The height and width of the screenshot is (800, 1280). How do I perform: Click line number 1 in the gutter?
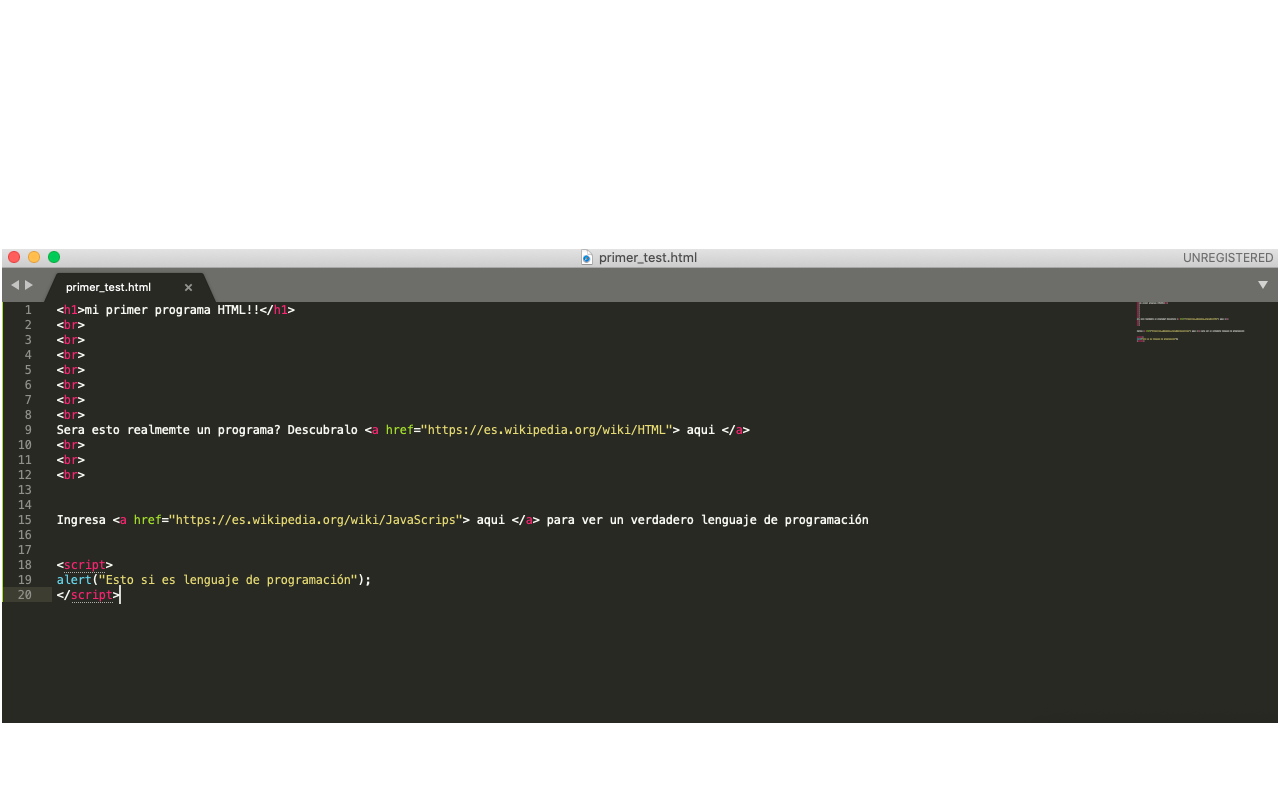click(28, 310)
